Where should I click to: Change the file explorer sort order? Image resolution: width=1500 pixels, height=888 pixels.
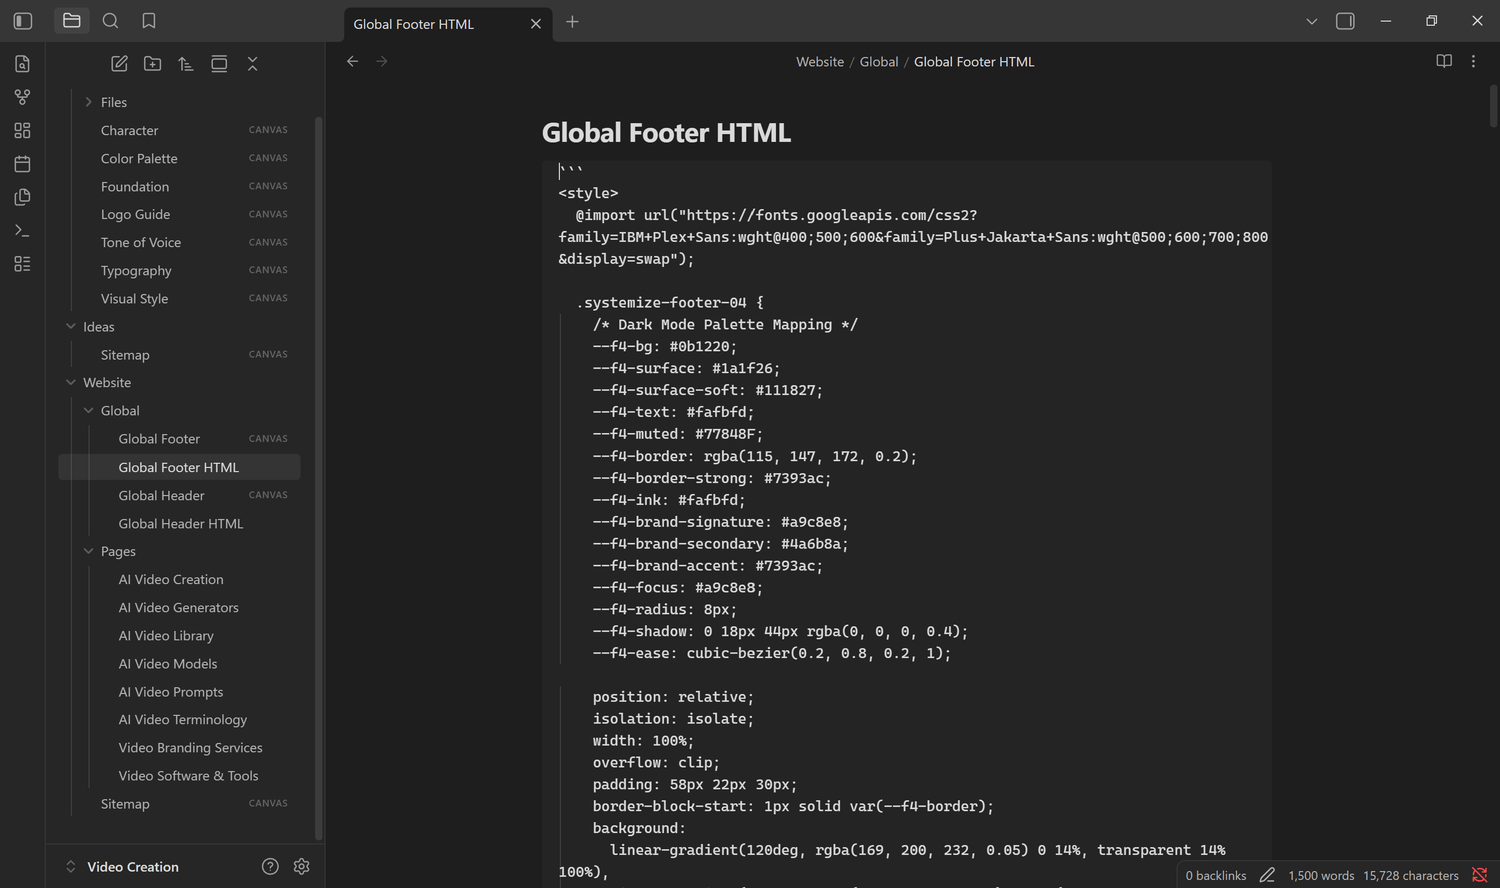[186, 64]
